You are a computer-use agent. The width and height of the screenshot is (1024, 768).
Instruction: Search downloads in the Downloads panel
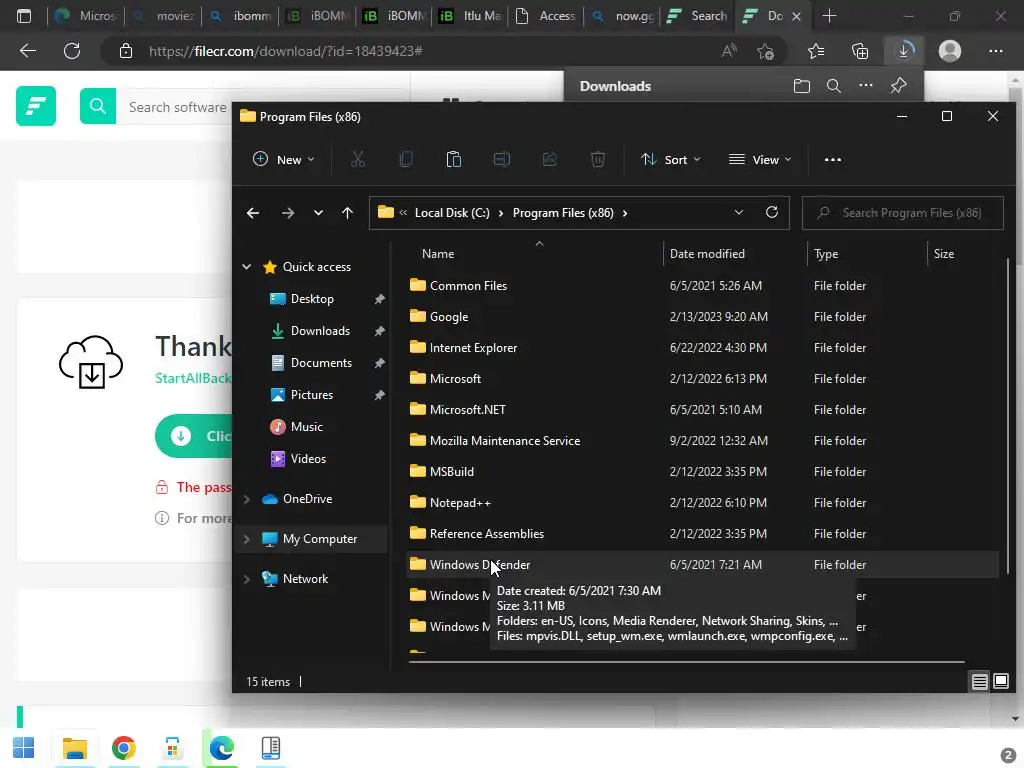point(833,86)
